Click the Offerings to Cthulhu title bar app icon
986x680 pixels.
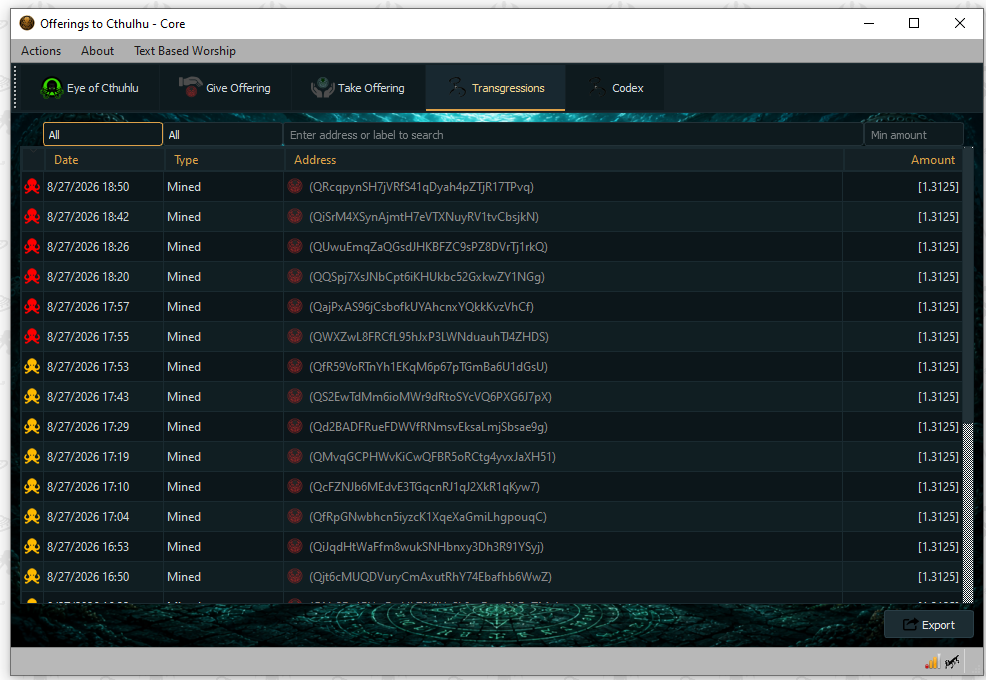coord(26,23)
